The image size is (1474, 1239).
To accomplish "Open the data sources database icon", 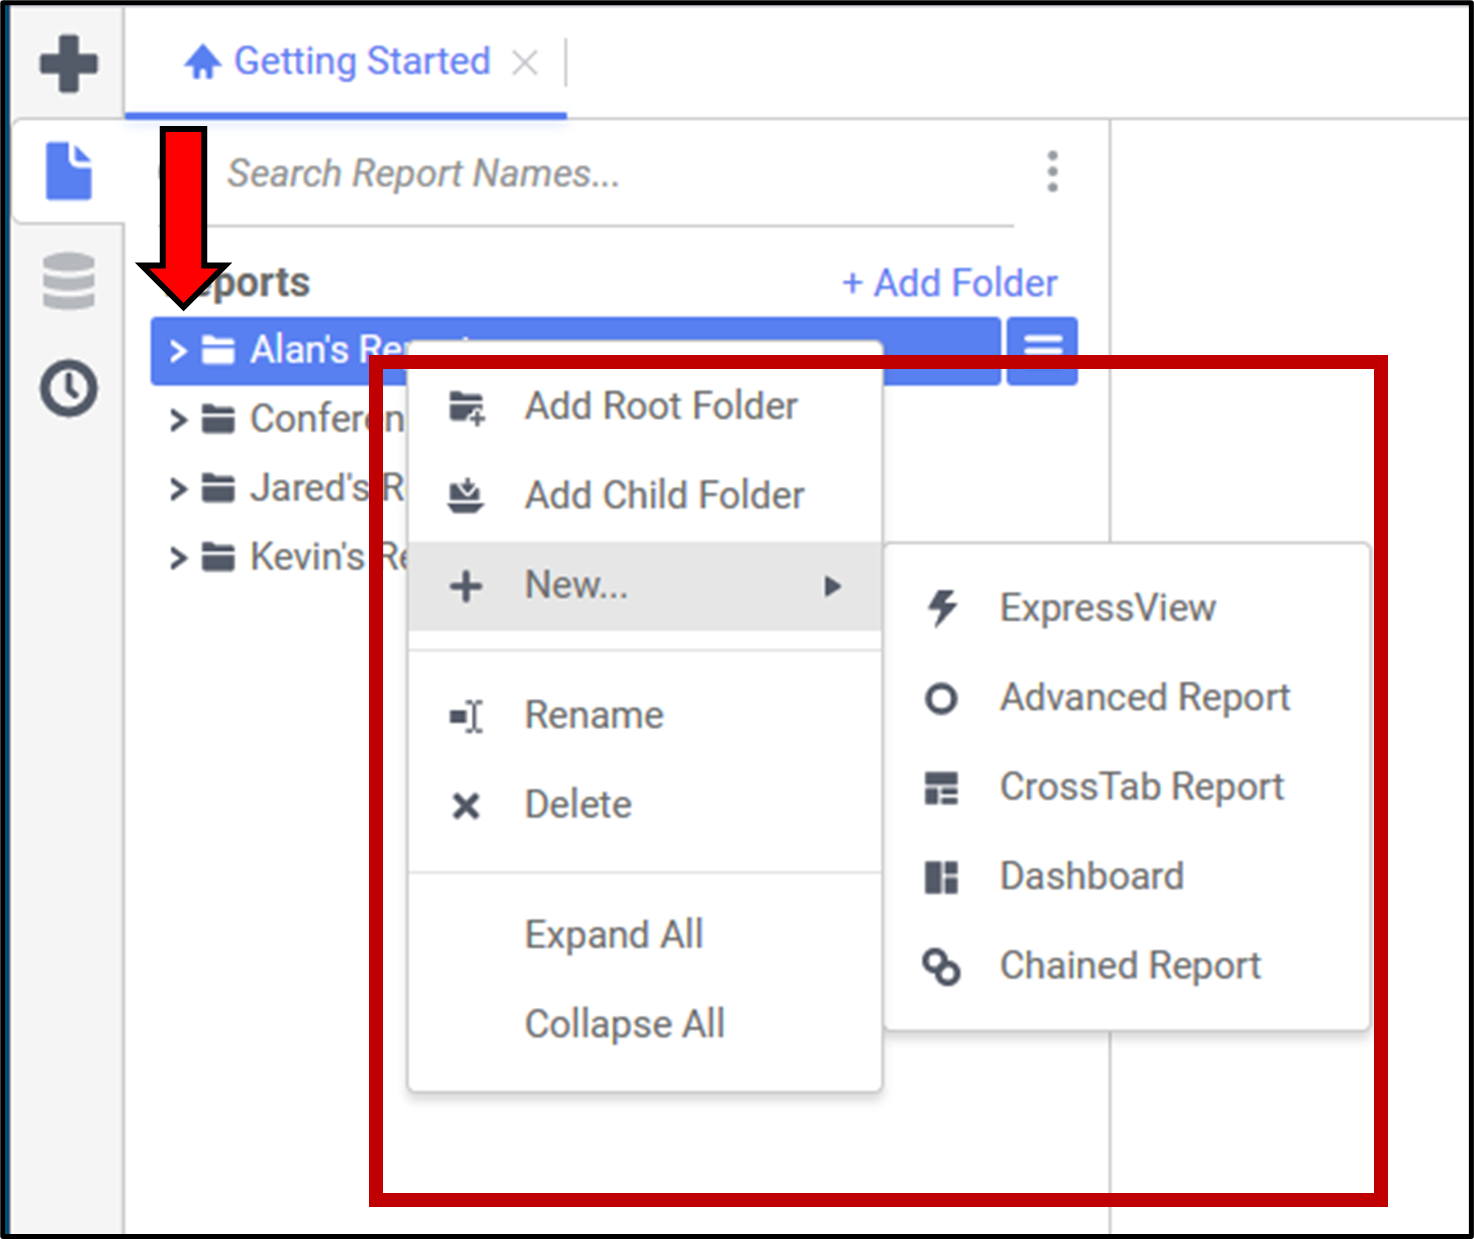I will click(x=68, y=281).
